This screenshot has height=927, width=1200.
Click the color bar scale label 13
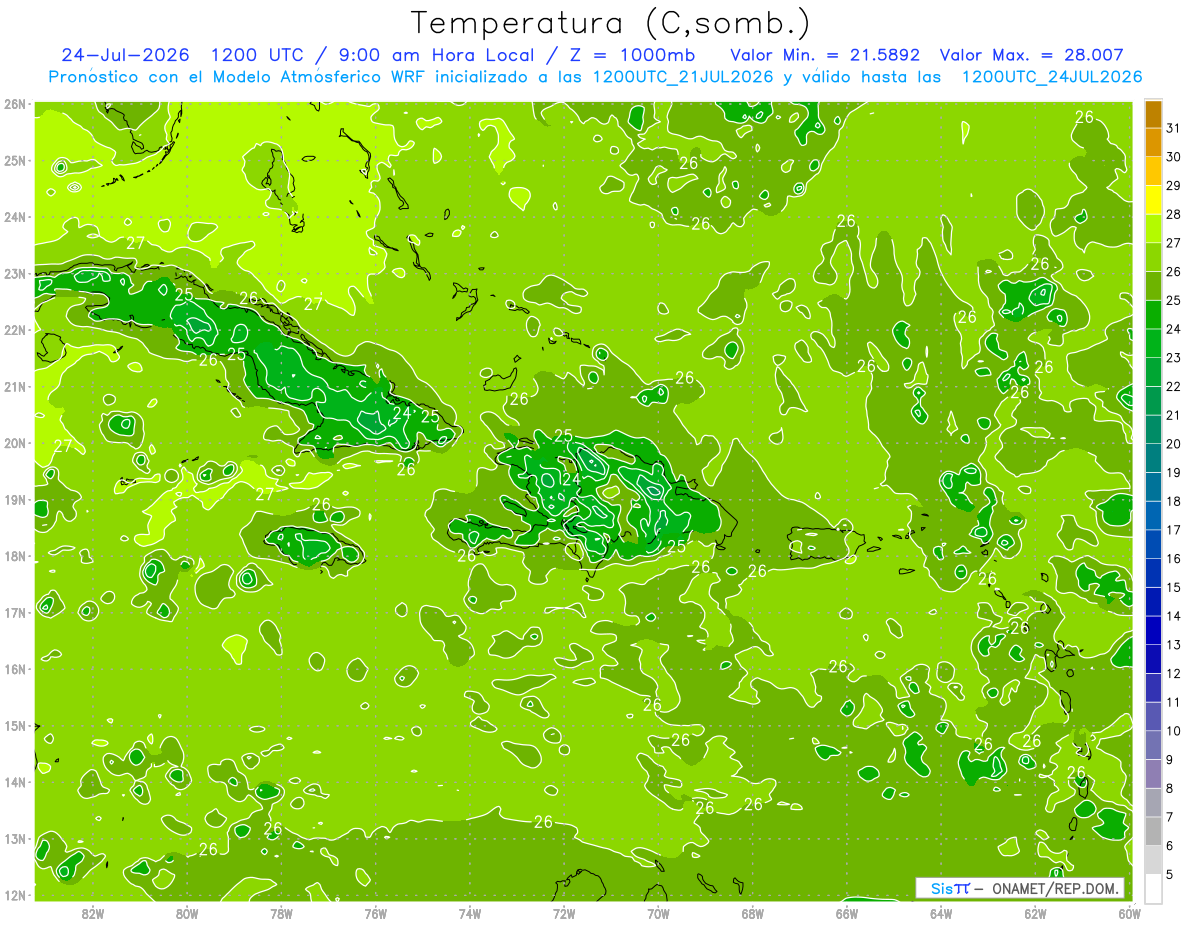pos(1173,645)
